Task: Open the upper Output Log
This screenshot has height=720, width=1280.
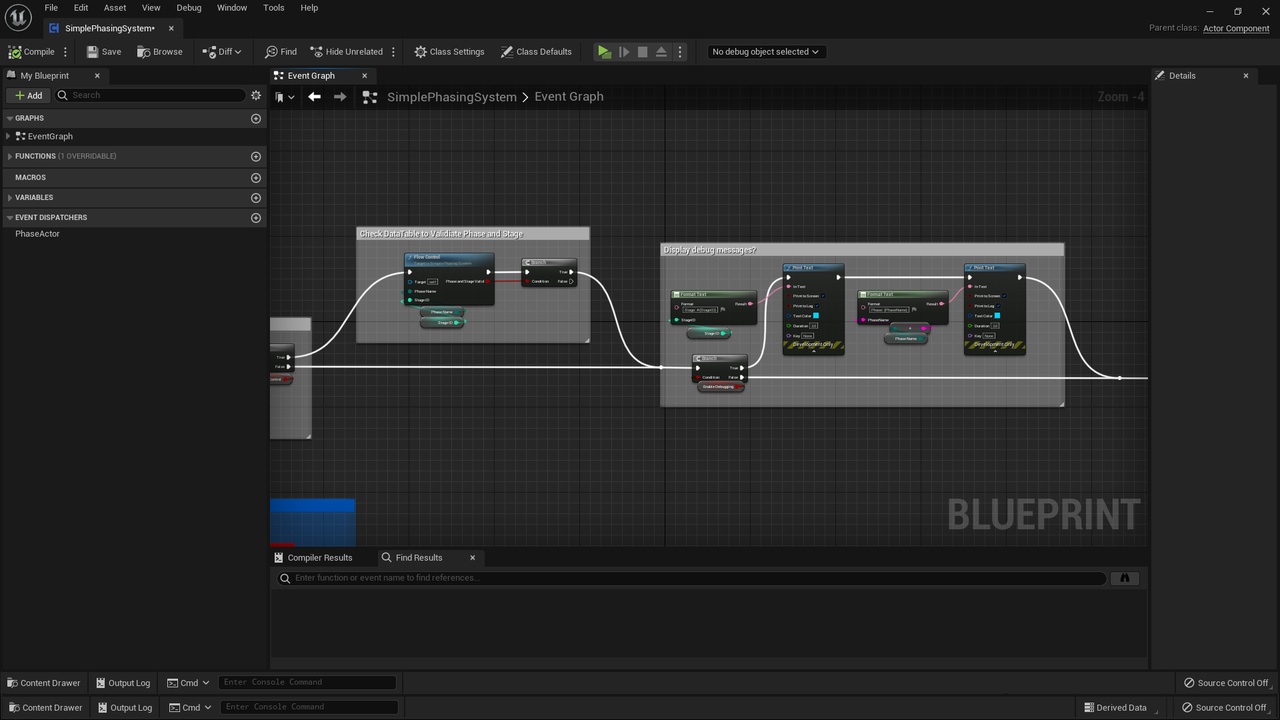Action: coord(123,683)
